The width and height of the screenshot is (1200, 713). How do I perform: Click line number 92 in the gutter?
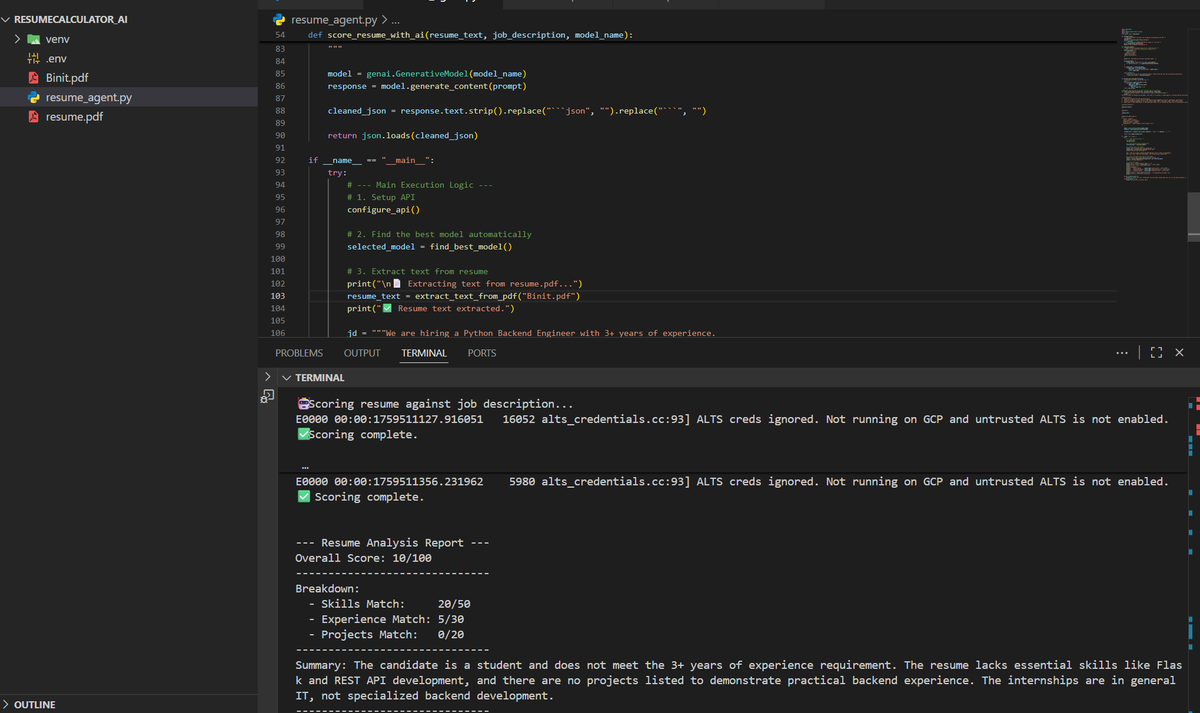tap(281, 160)
